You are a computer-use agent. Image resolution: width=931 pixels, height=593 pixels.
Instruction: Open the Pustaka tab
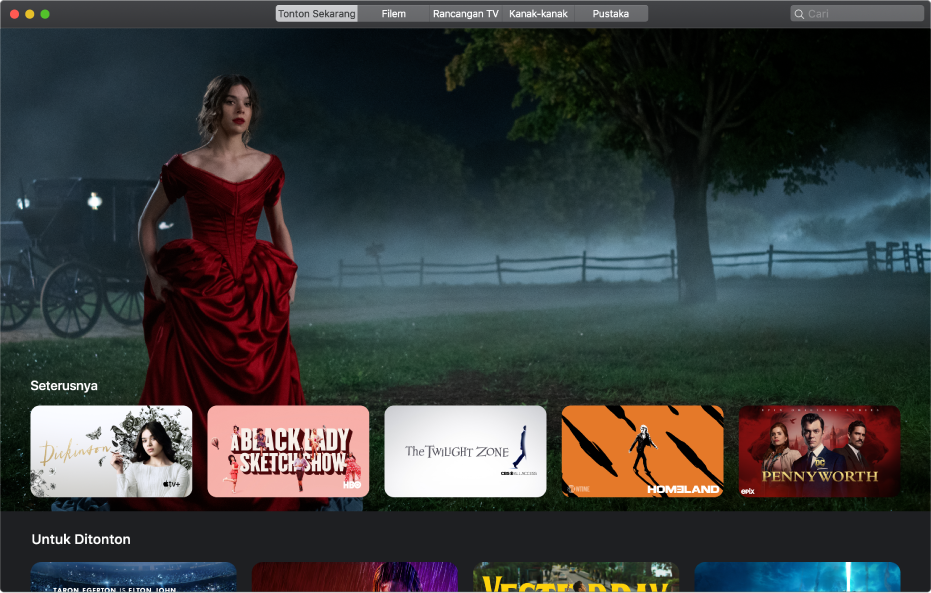tap(610, 14)
